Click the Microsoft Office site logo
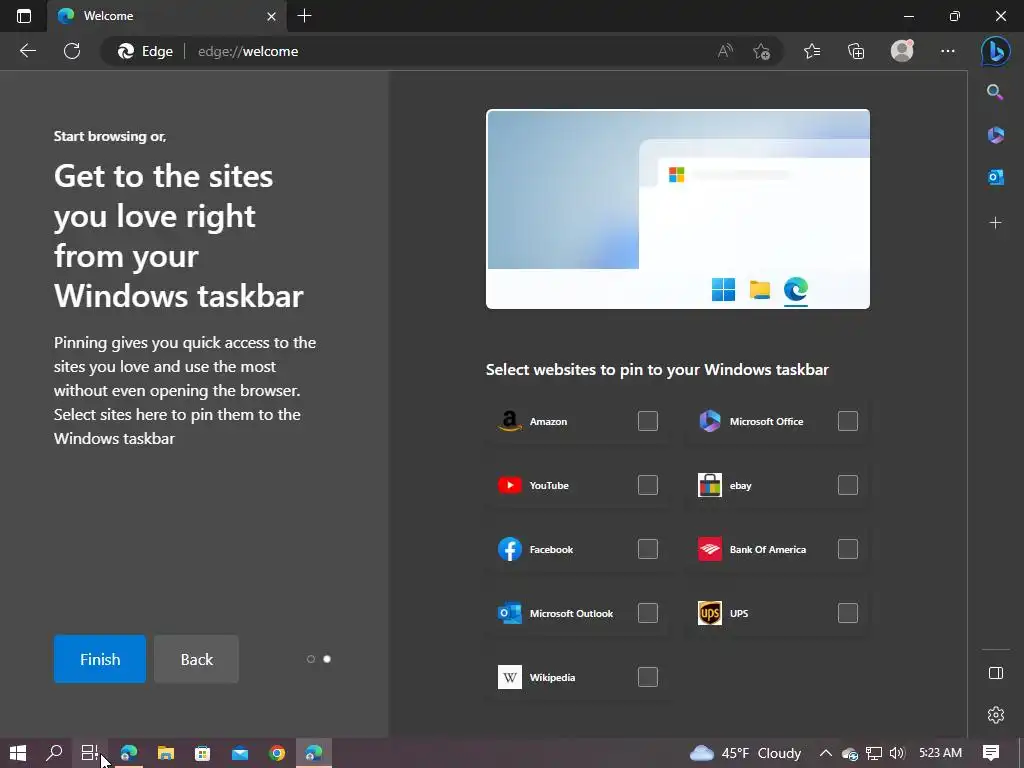Screen dimensions: 1024x768 [x=710, y=421]
